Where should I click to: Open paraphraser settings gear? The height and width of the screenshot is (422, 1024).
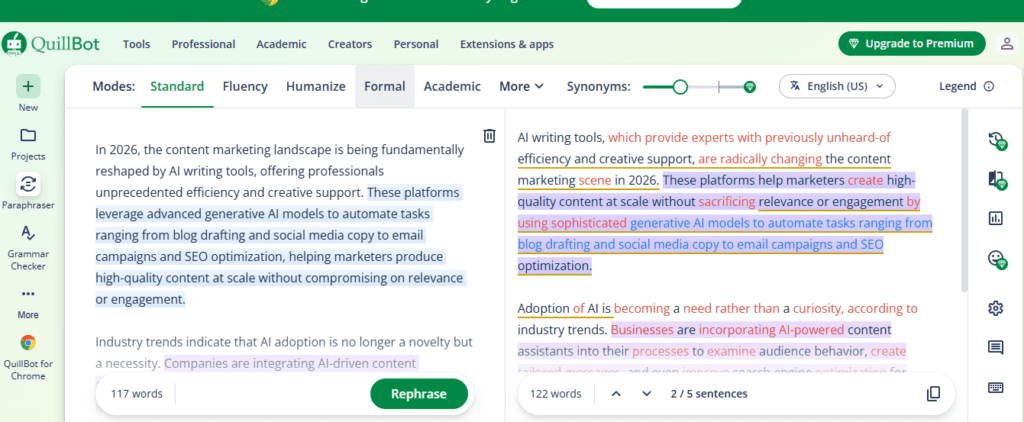(995, 308)
